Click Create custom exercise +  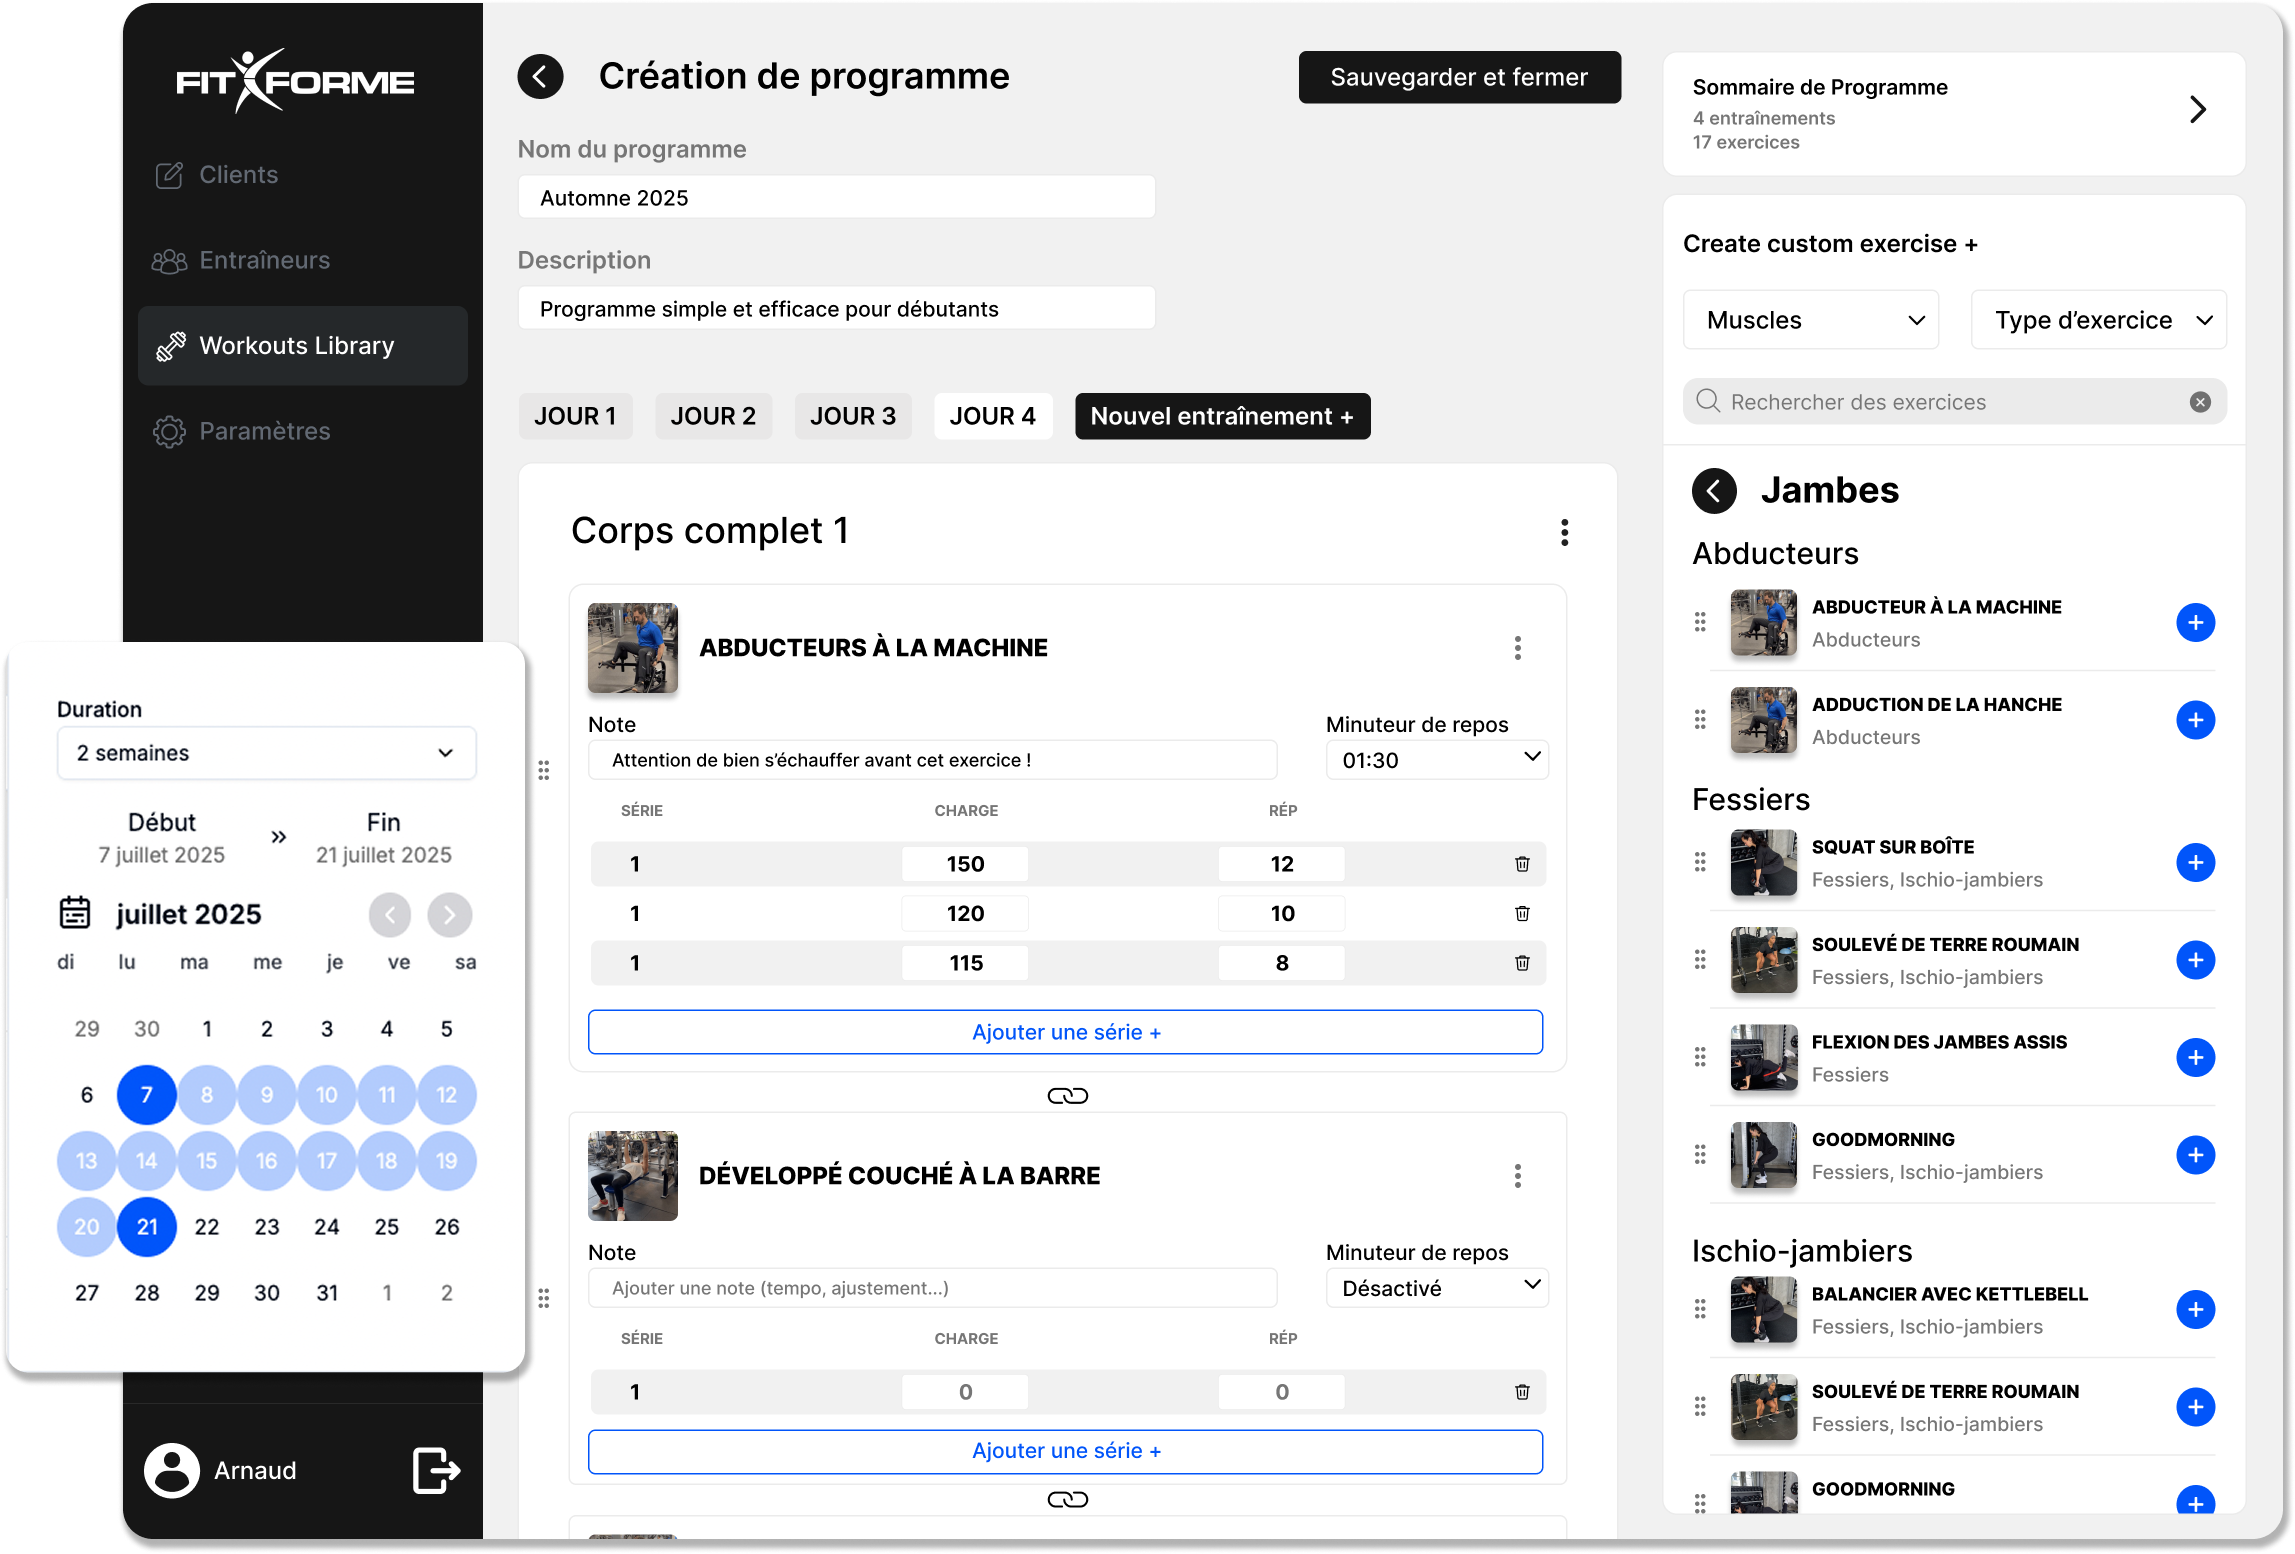coord(1830,244)
